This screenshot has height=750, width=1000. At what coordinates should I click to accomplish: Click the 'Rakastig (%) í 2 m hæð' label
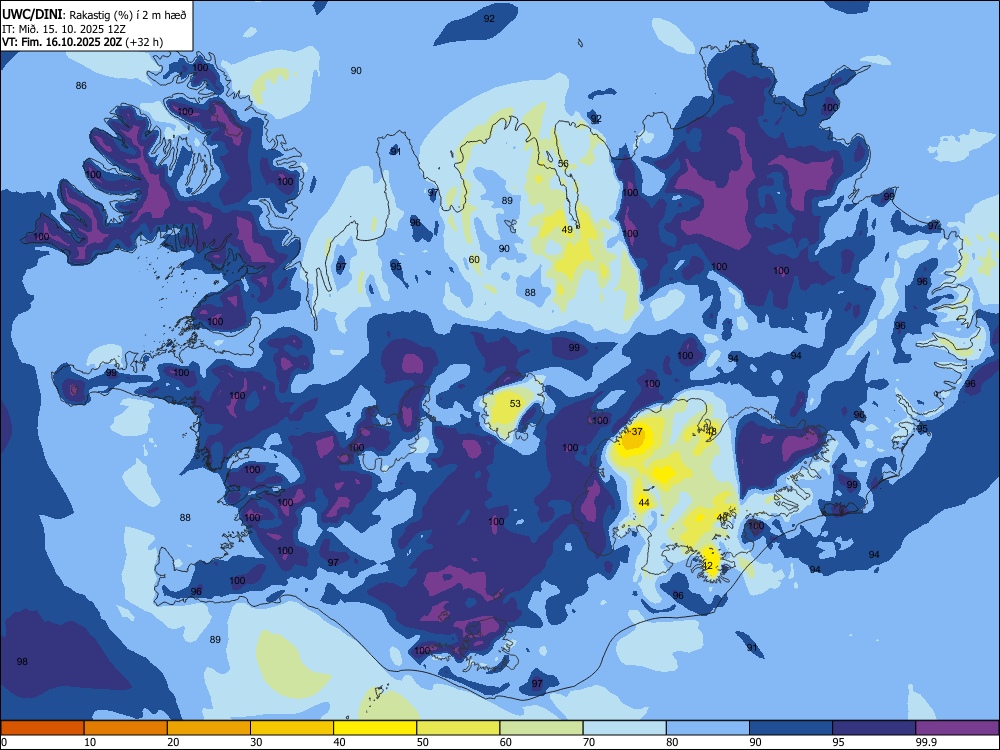[128, 15]
